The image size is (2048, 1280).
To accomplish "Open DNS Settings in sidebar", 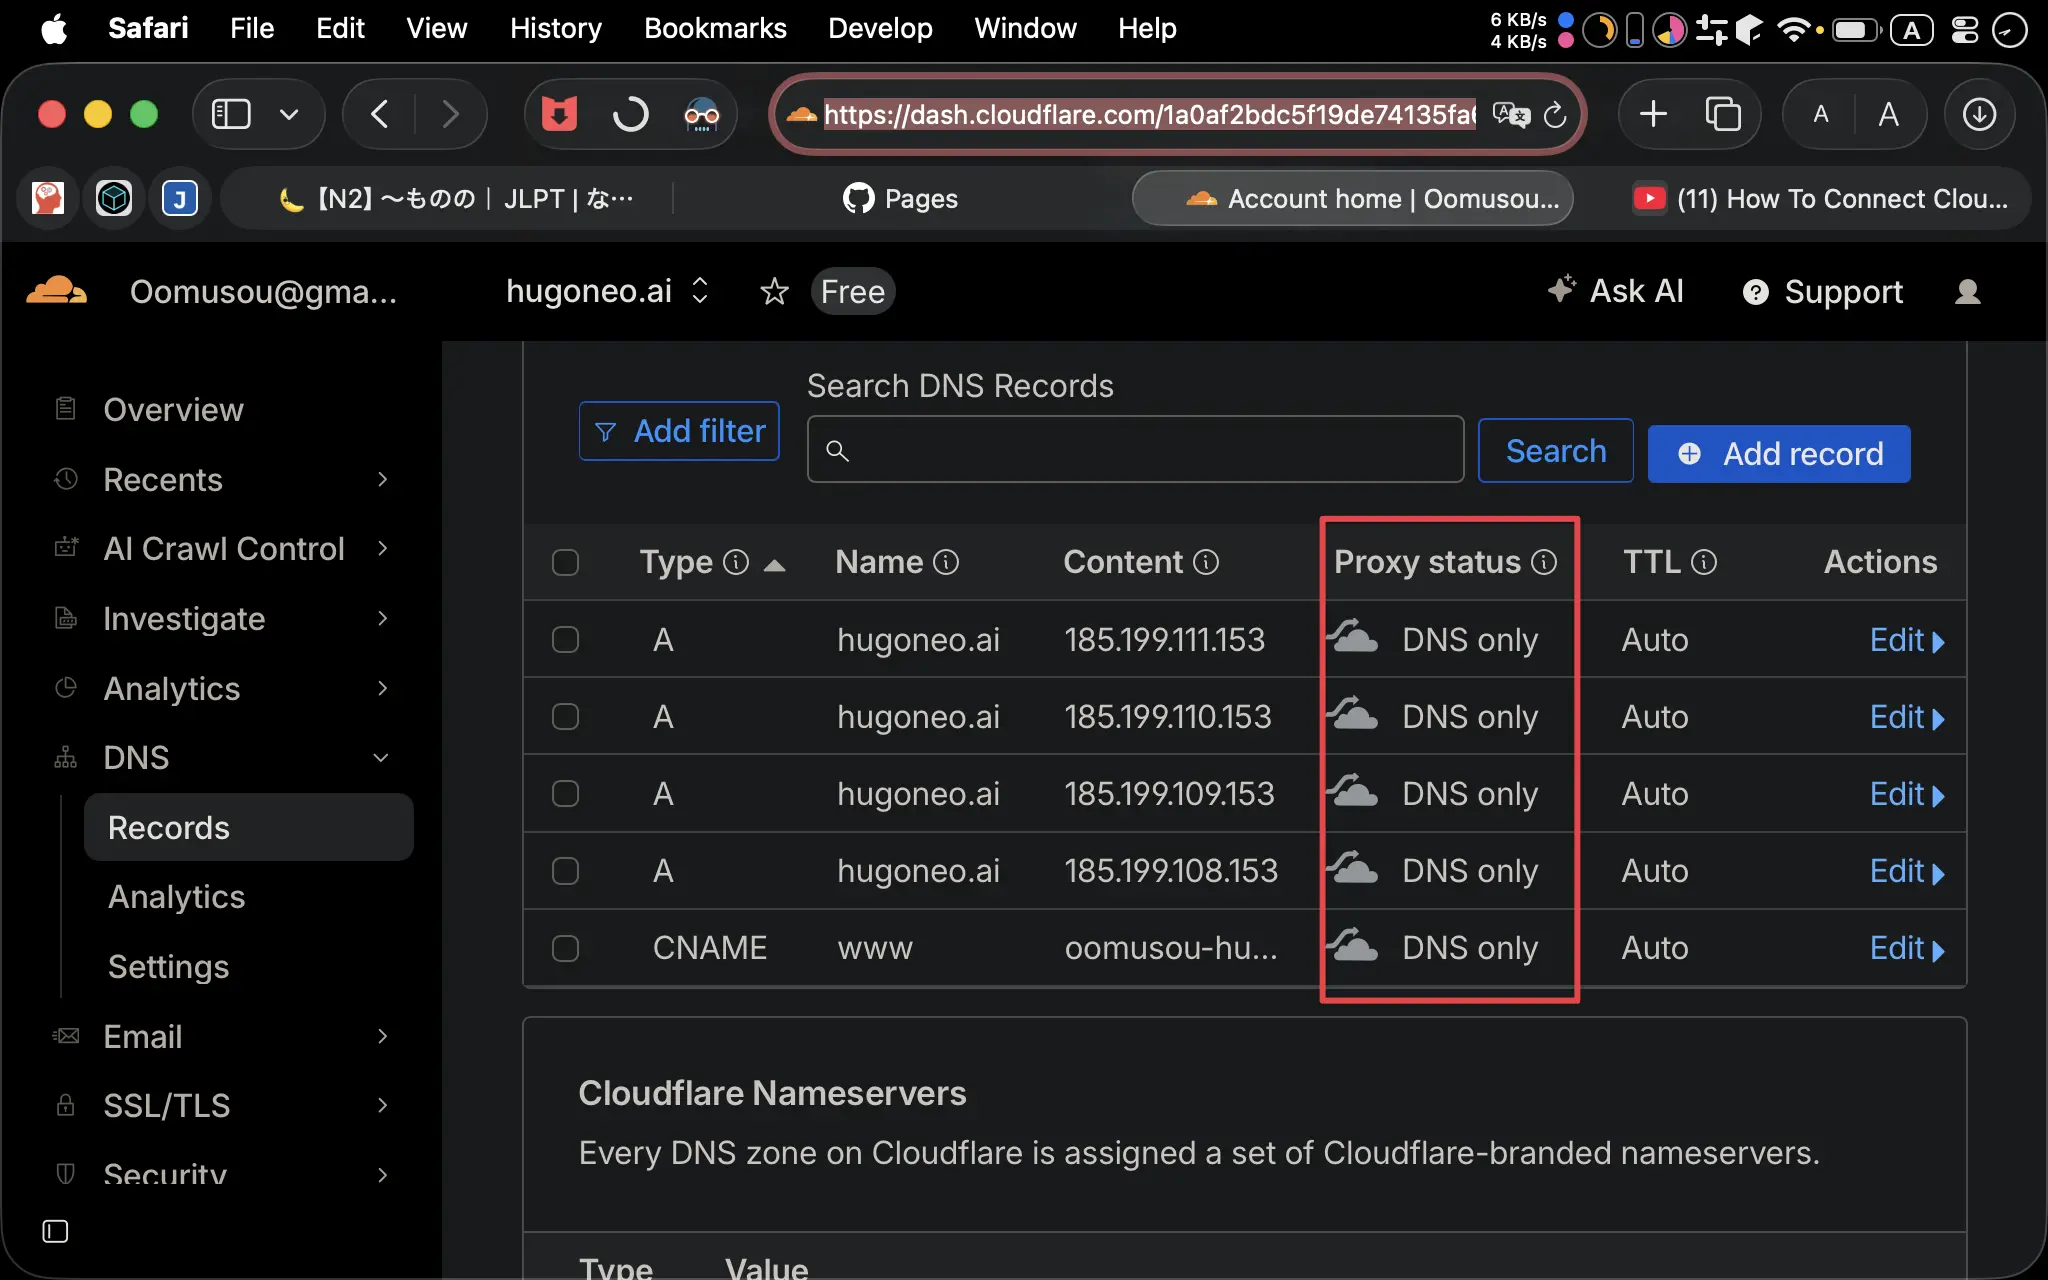I will pyautogui.click(x=168, y=966).
